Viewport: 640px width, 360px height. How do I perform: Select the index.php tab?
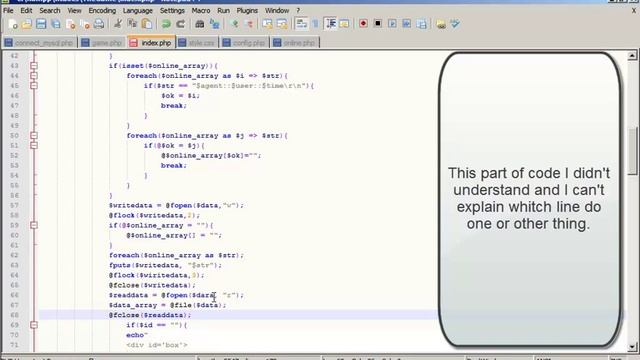[151, 42]
